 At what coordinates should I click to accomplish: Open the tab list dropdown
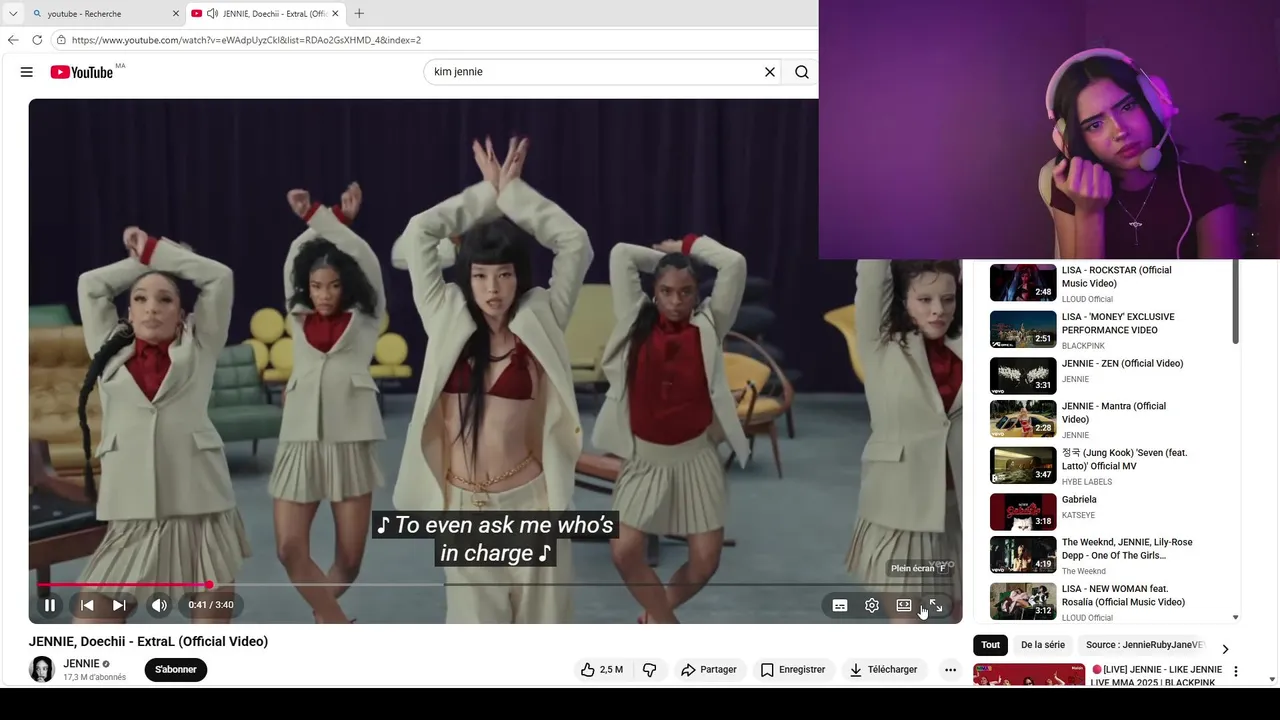pyautogui.click(x=13, y=14)
